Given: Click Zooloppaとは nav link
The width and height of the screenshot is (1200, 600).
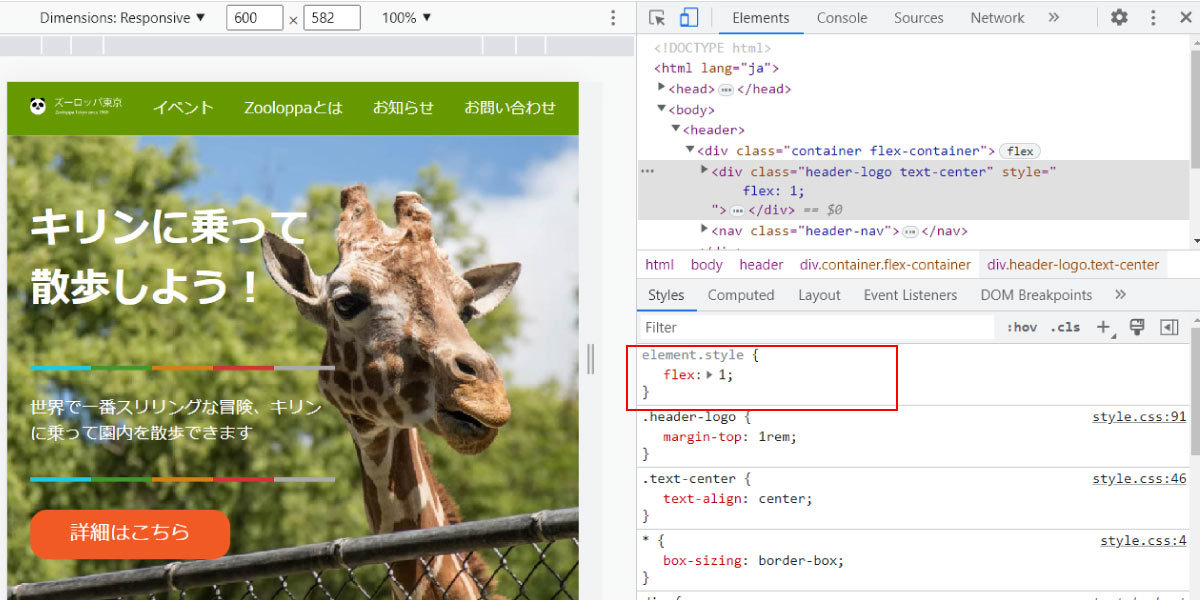Looking at the screenshot, I should point(293,108).
